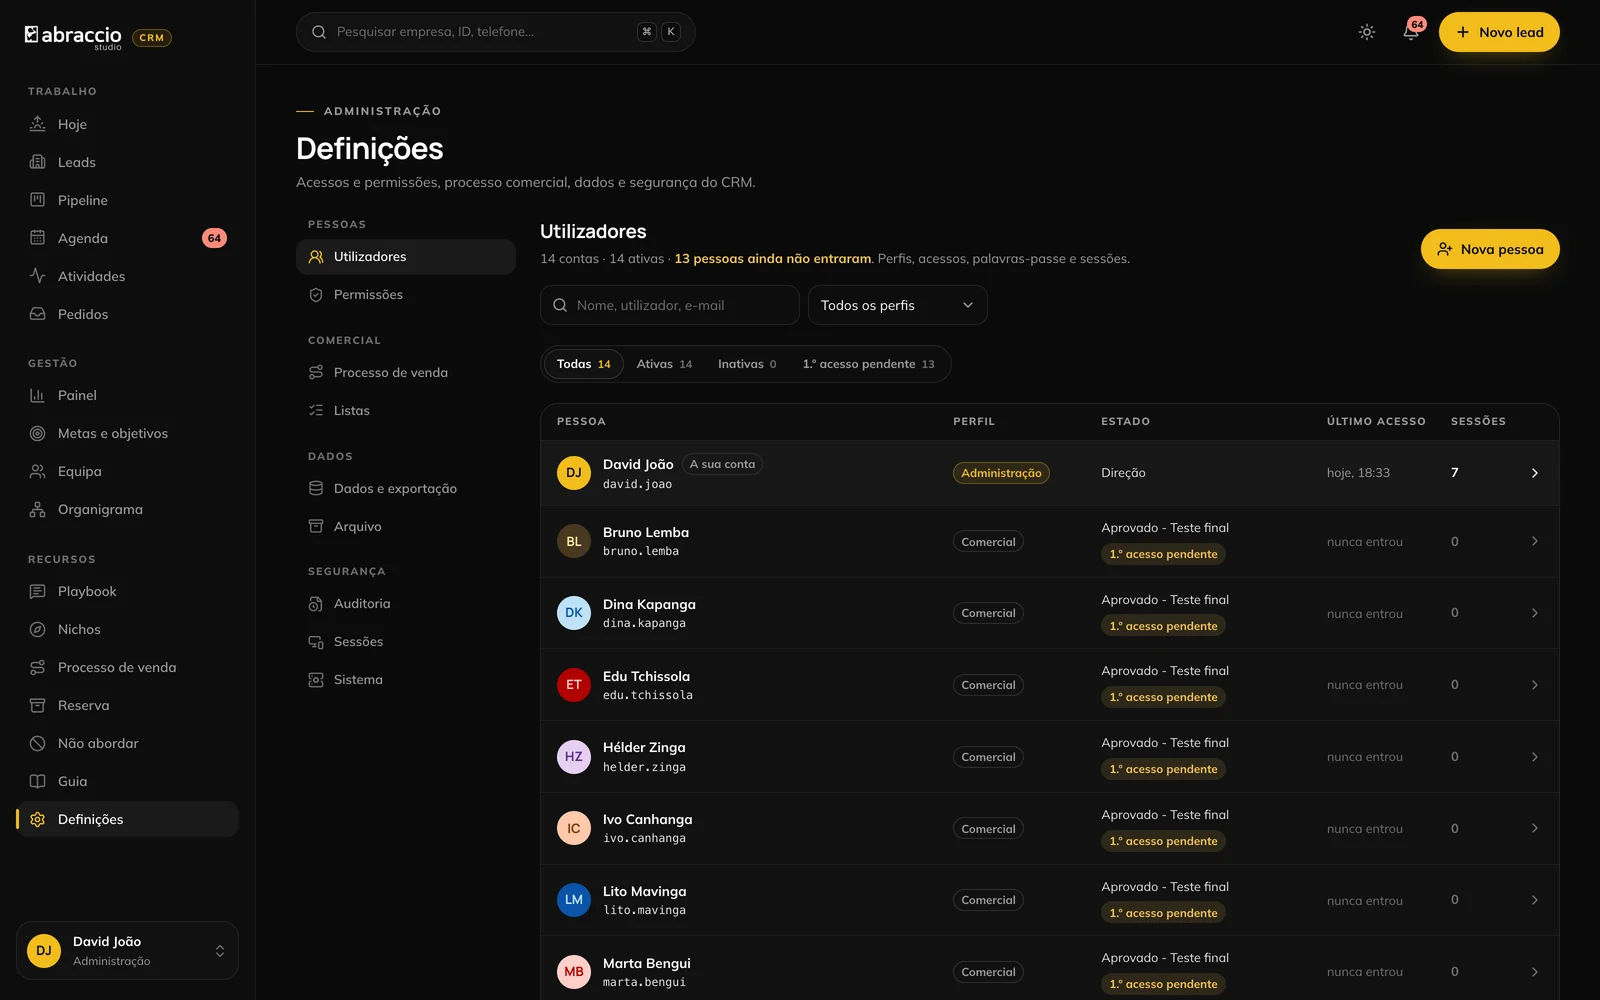Expand David João row chevron
1600x1000 pixels.
[x=1534, y=473]
